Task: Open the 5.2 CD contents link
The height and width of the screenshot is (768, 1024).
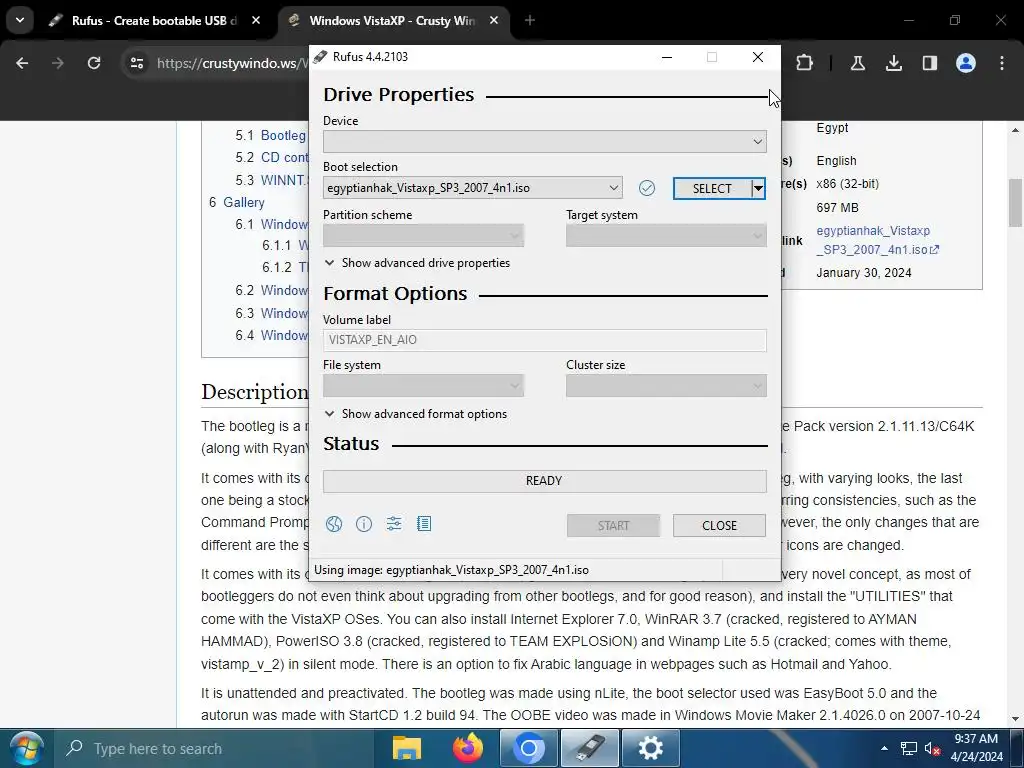Action: pos(272,157)
